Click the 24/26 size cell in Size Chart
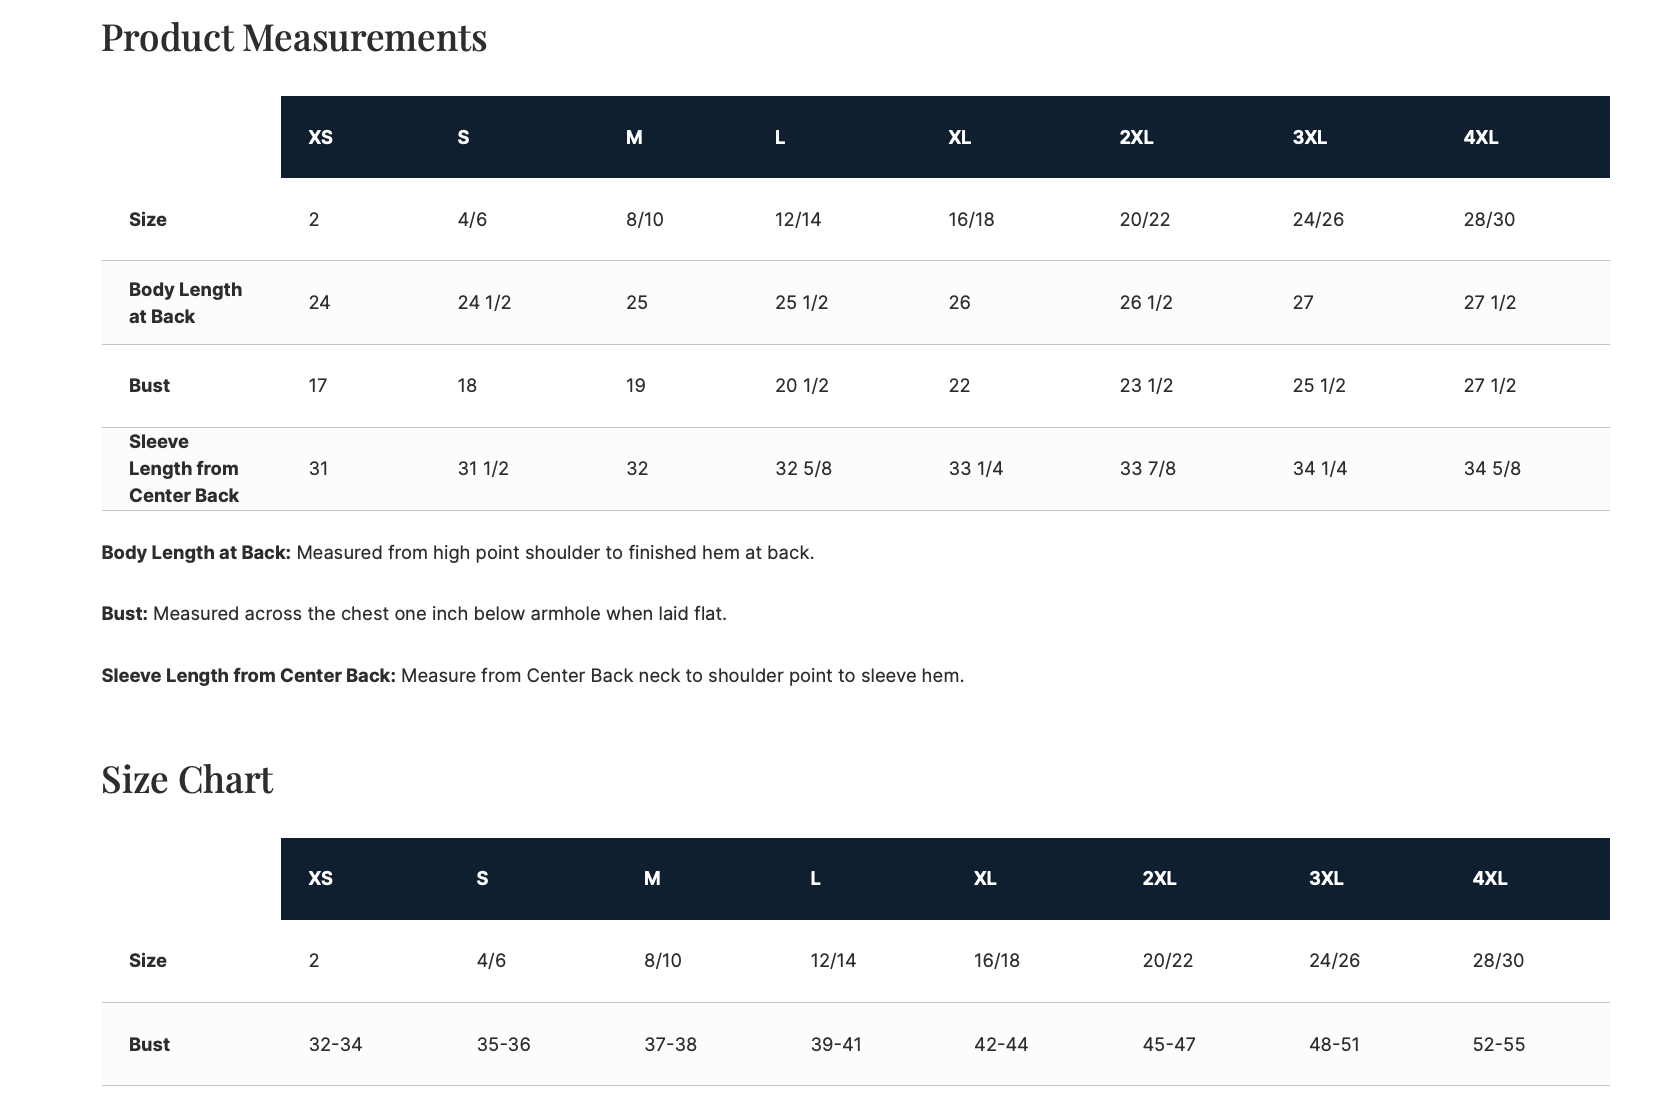1670x1108 pixels. pyautogui.click(x=1334, y=960)
